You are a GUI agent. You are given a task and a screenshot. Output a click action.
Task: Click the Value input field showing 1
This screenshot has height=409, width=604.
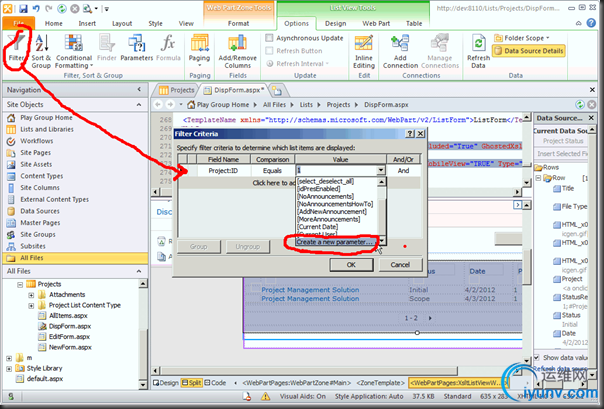[x=336, y=170]
